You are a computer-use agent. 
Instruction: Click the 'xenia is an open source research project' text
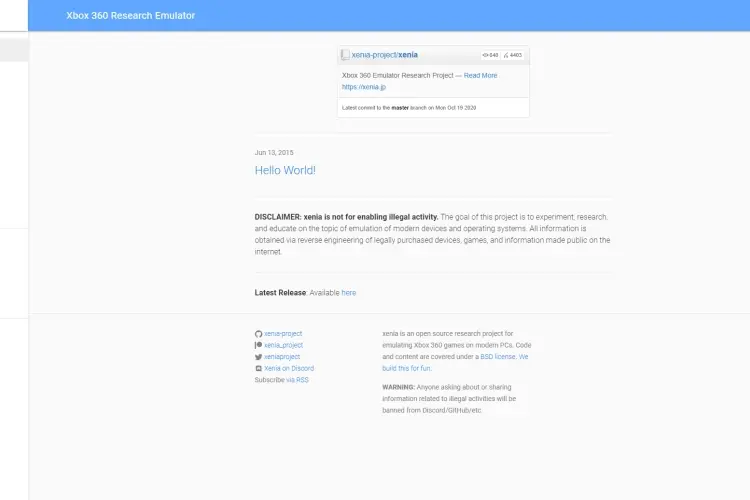tap(447, 334)
